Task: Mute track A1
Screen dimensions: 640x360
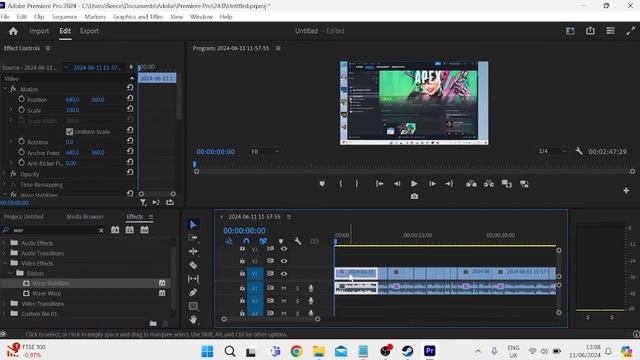Action: point(284,288)
